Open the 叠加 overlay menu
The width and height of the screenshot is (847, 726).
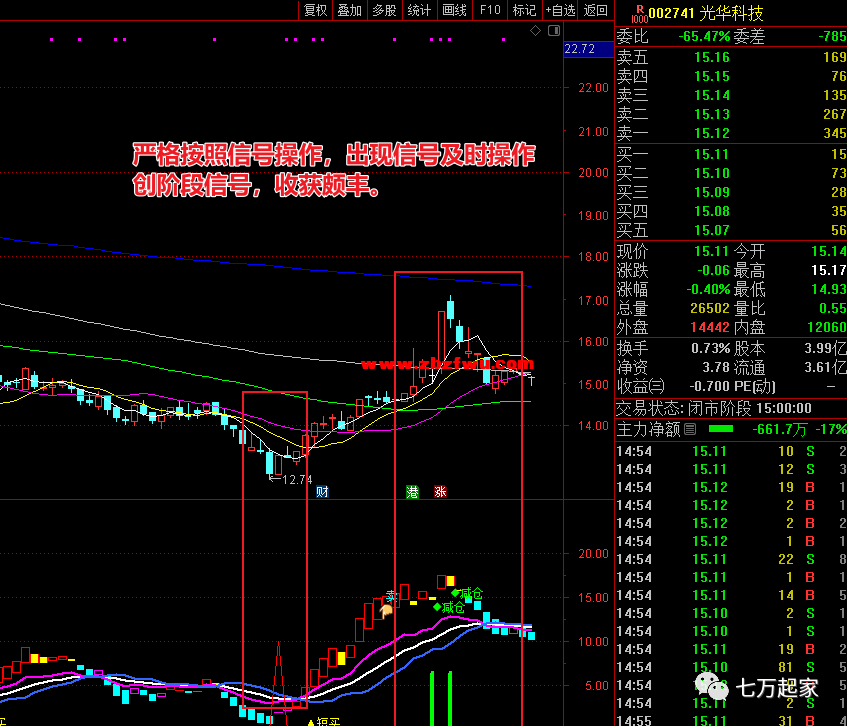pyautogui.click(x=349, y=10)
